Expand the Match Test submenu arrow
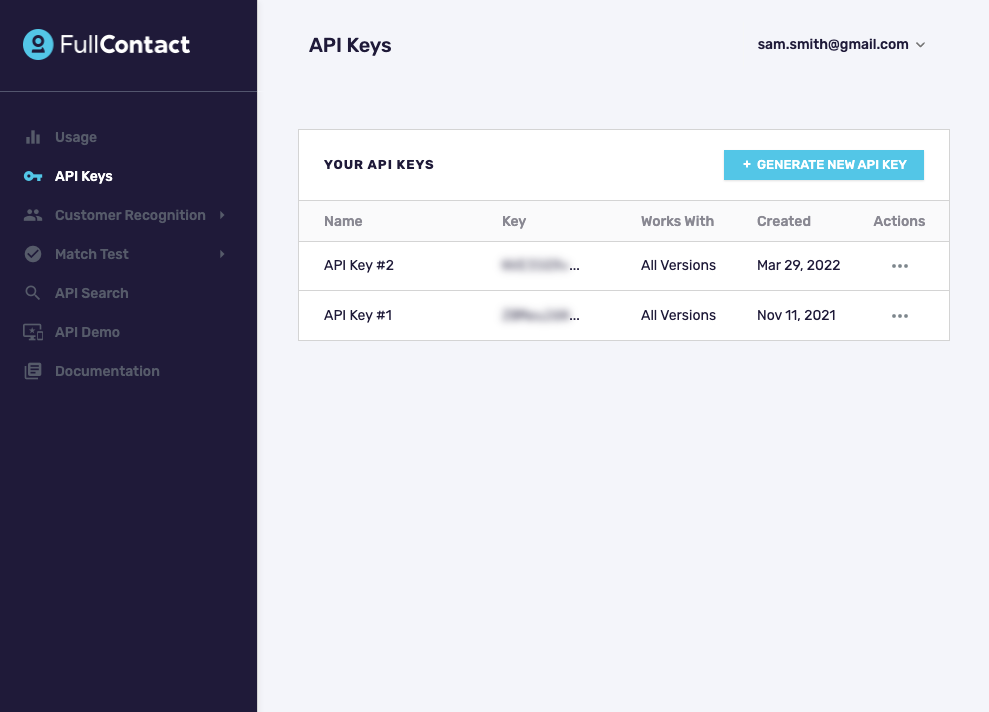The width and height of the screenshot is (989, 712). coord(222,254)
